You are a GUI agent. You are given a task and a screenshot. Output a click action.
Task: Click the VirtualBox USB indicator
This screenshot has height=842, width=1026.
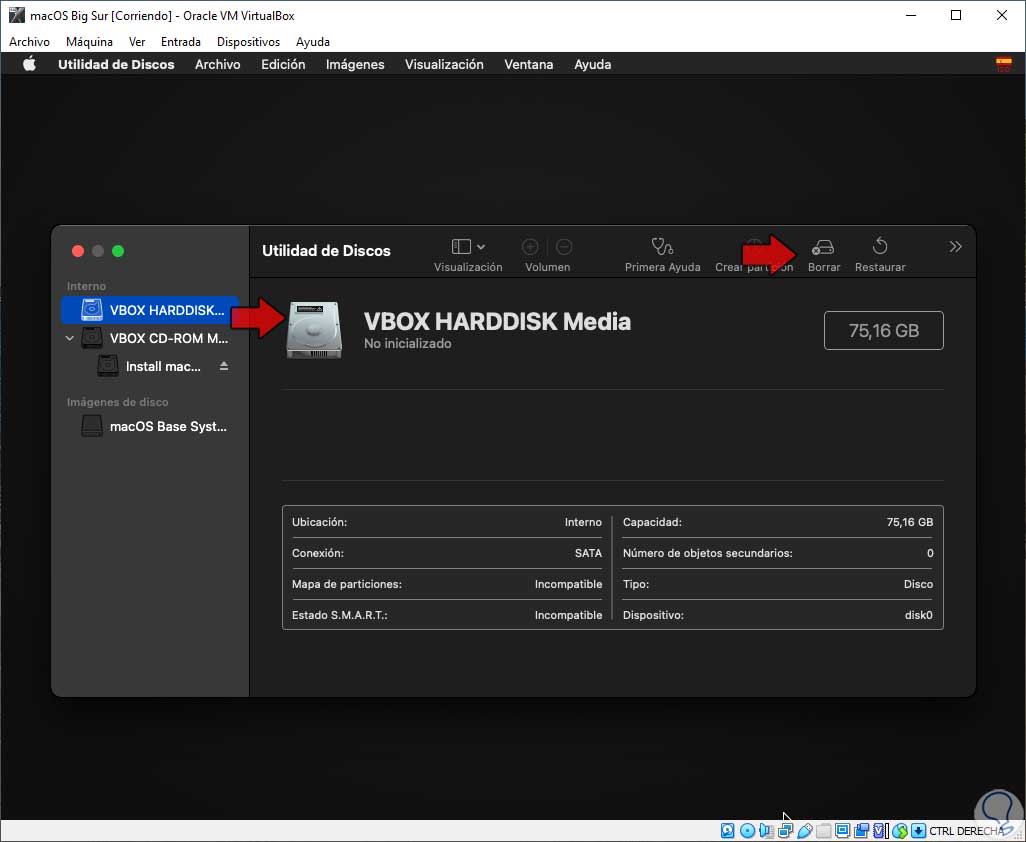[805, 831]
